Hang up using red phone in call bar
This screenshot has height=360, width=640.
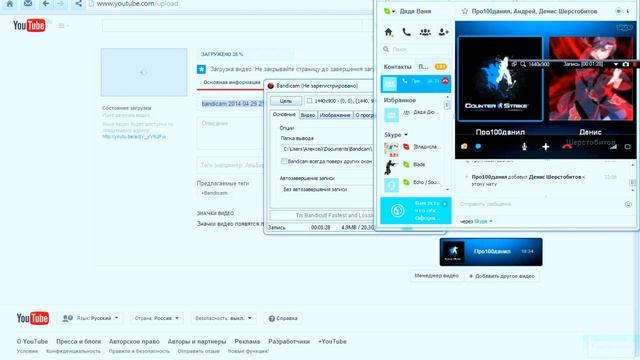(x=567, y=147)
